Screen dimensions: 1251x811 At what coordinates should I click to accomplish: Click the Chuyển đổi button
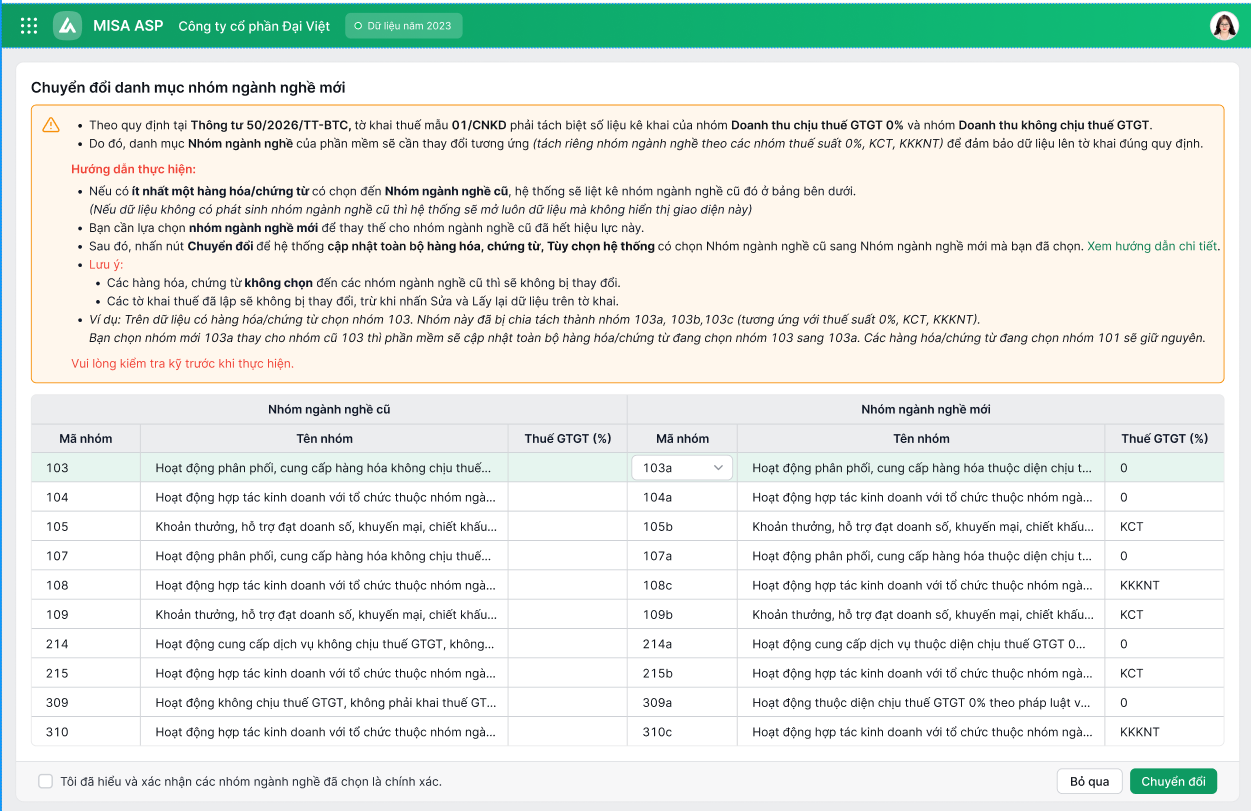click(x=1173, y=781)
